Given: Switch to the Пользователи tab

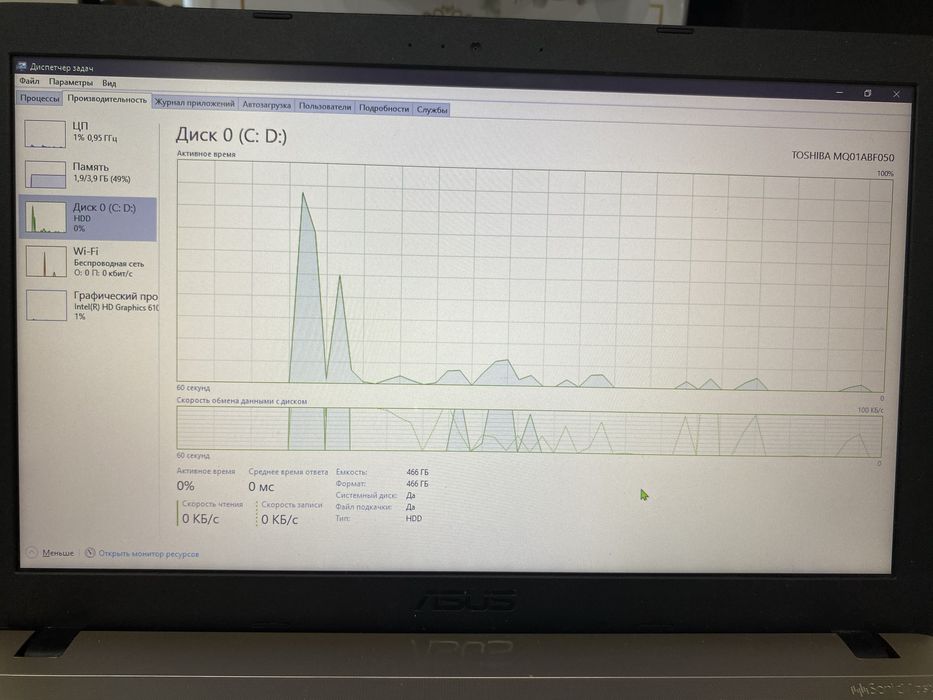Looking at the screenshot, I should 325,107.
